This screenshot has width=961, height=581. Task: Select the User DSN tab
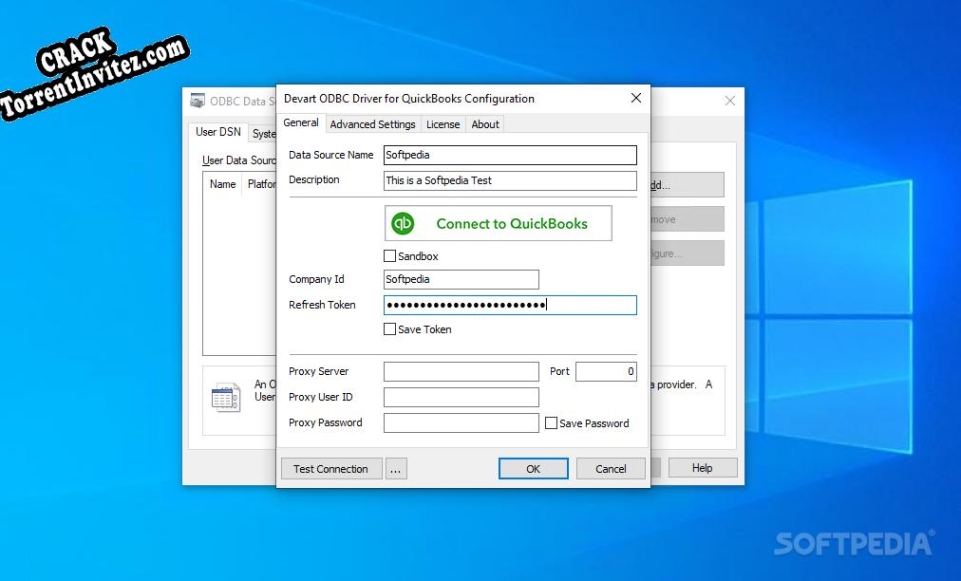217,131
